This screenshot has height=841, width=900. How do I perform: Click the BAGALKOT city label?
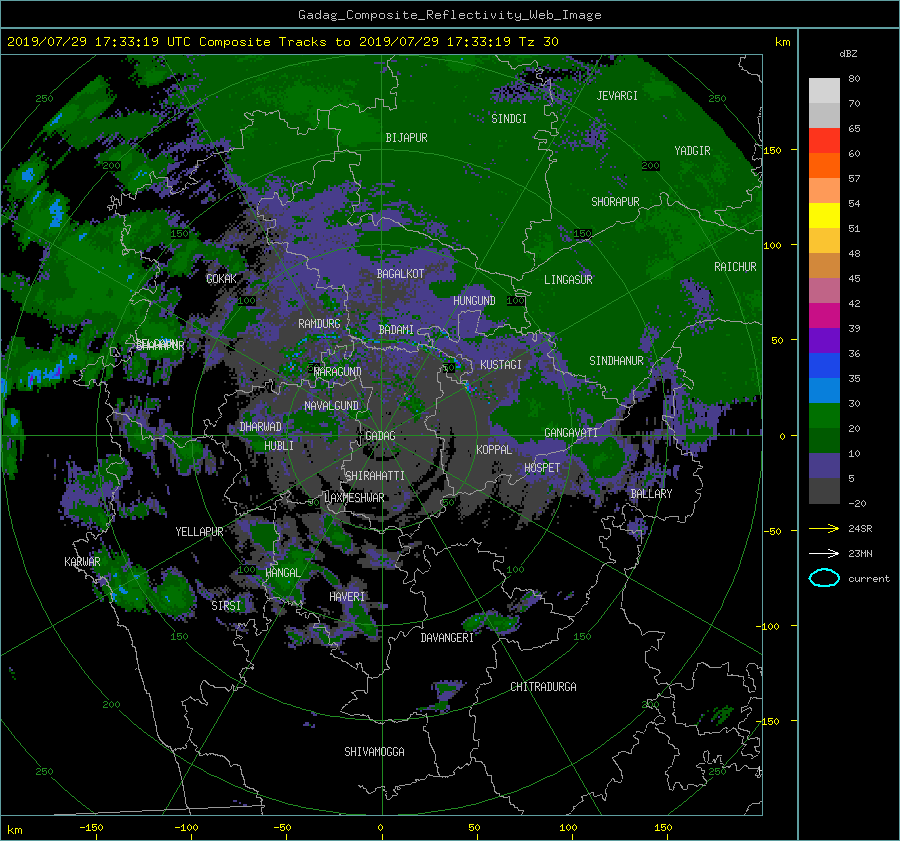click(400, 274)
